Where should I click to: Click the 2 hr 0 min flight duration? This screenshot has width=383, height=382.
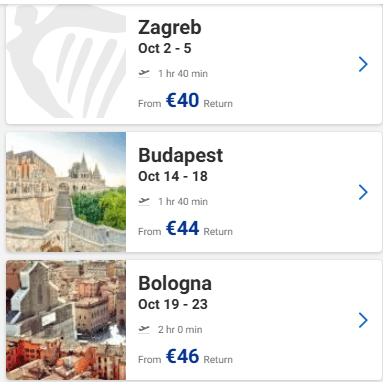click(x=180, y=330)
